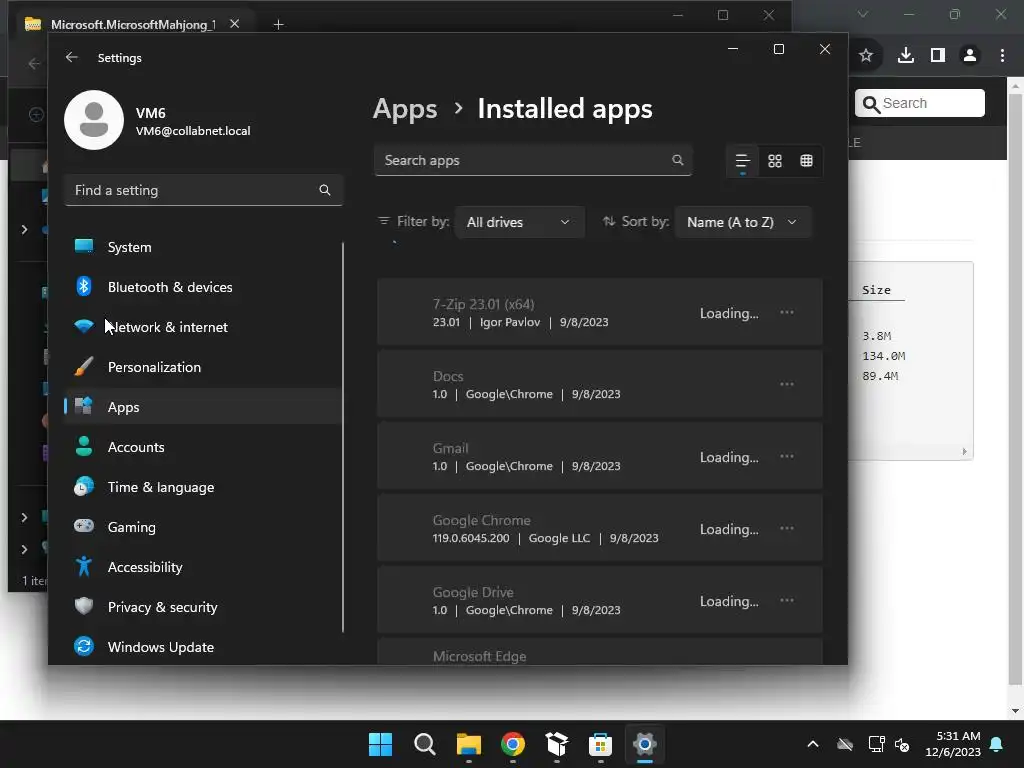Click the Find a setting magnifier
This screenshot has height=768, width=1024.
(325, 190)
